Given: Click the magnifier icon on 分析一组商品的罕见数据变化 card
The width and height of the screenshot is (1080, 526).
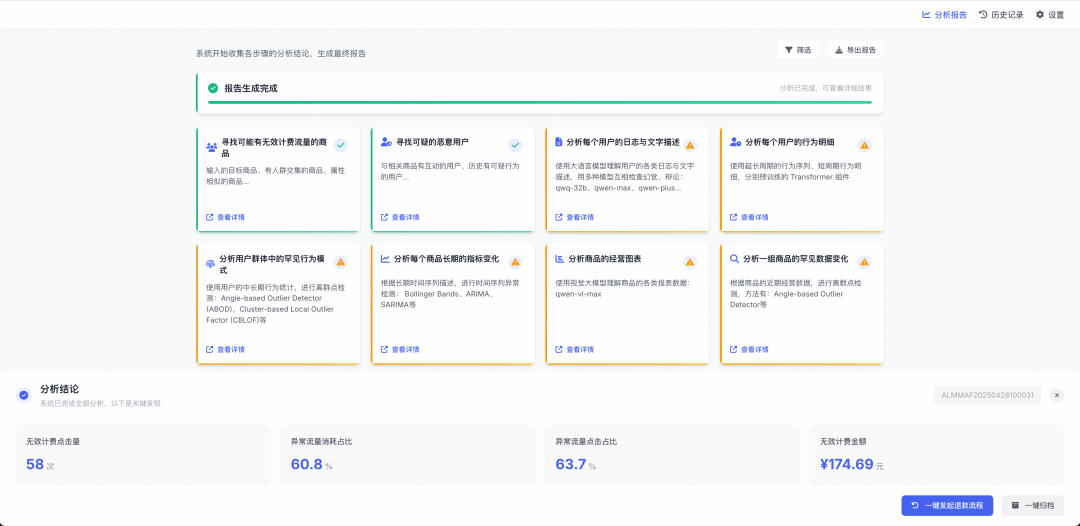Looking at the screenshot, I should pos(735,259).
